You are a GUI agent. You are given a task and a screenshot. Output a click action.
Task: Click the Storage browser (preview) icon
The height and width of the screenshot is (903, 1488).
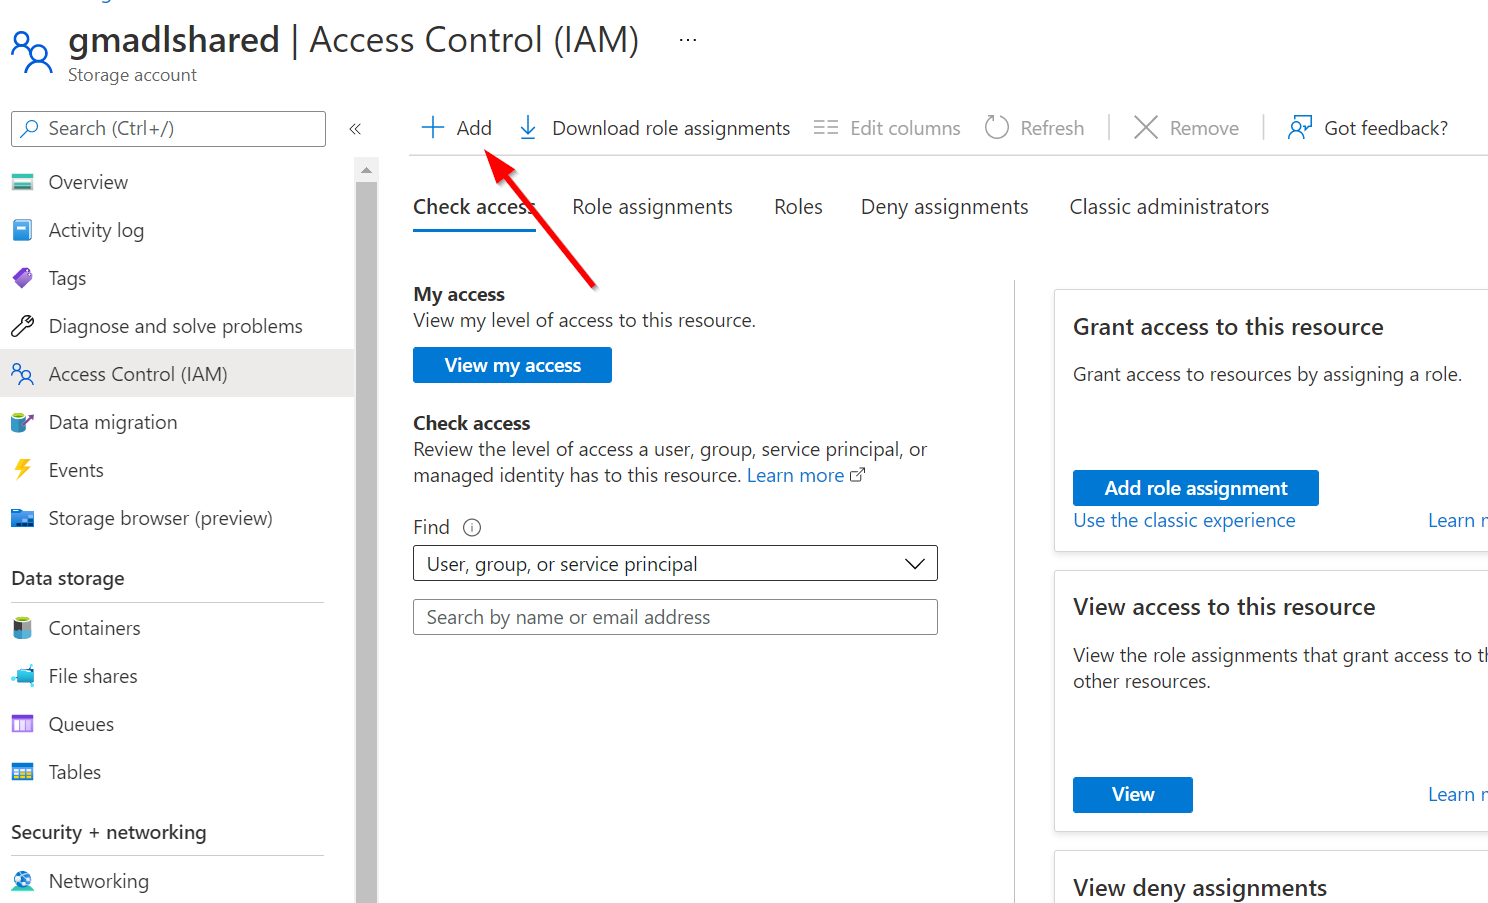tap(22, 518)
